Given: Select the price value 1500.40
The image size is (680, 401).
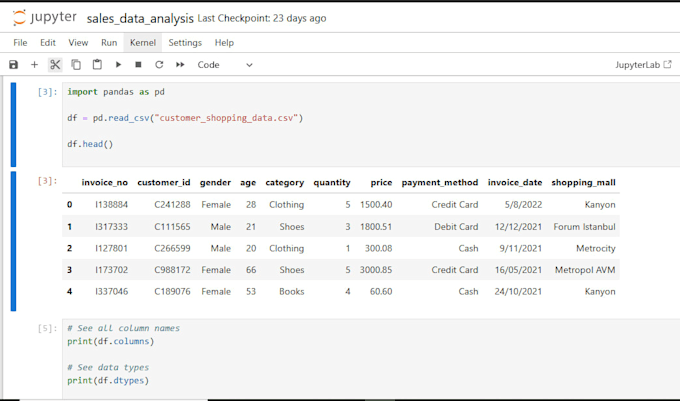Looking at the screenshot, I should coord(376,205).
